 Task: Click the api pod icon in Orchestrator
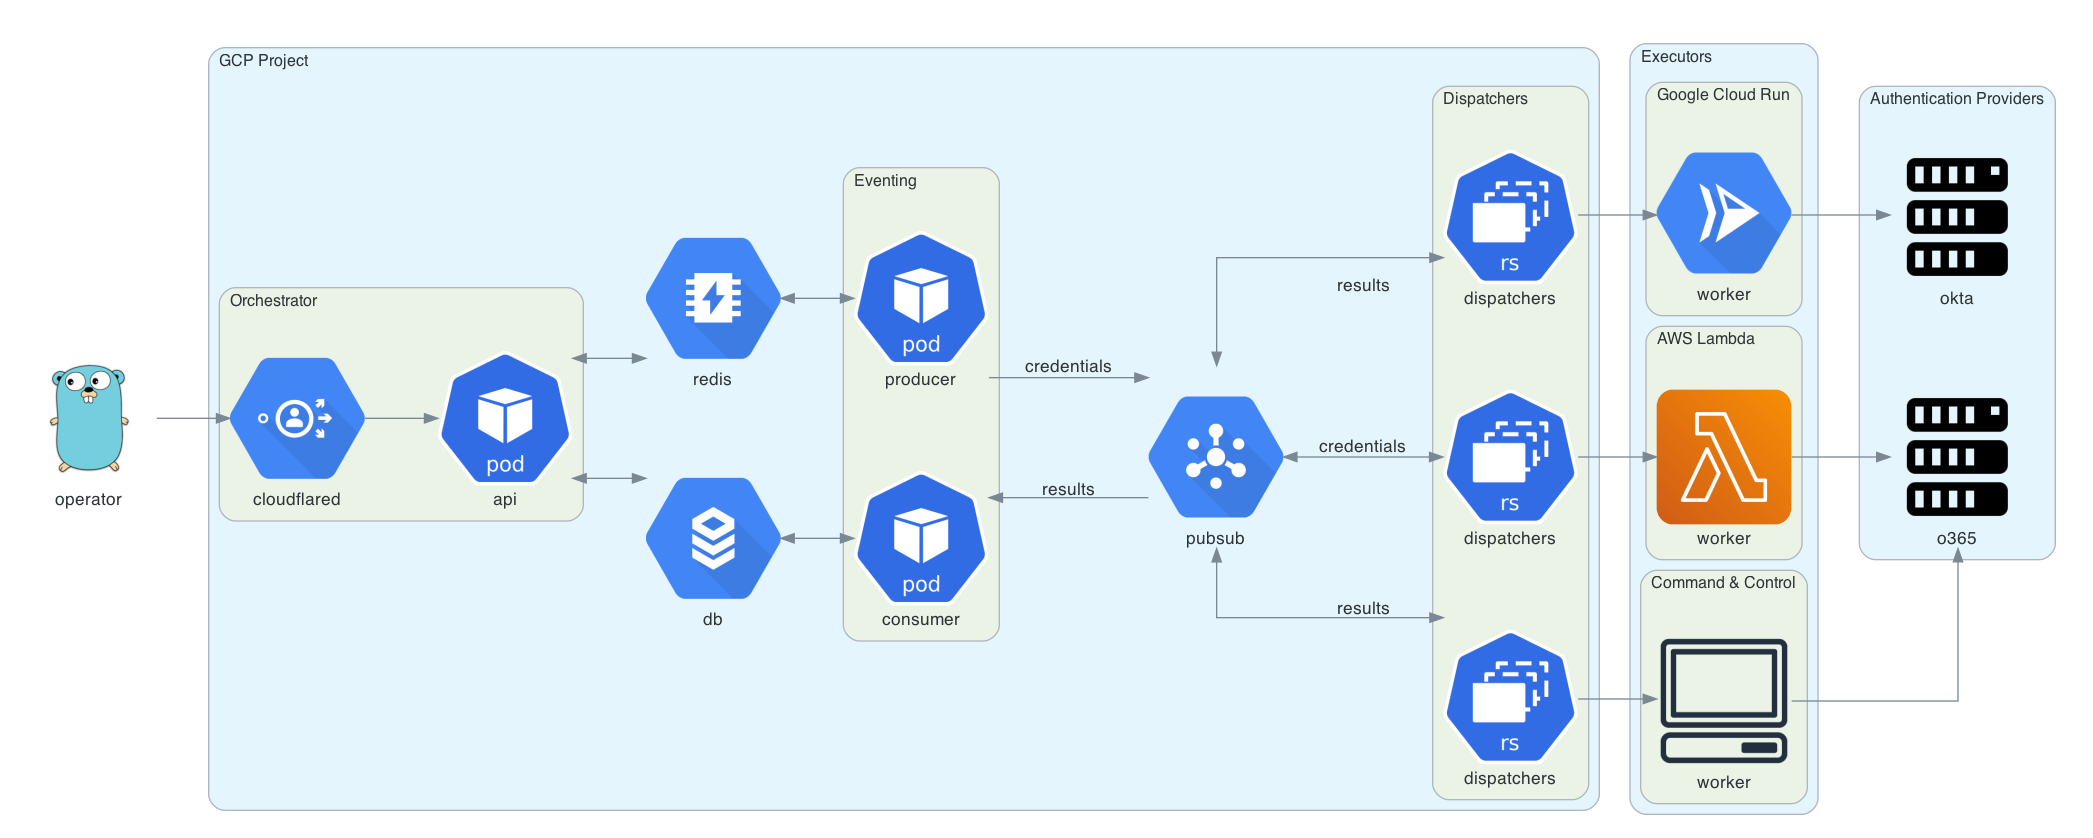point(505,418)
